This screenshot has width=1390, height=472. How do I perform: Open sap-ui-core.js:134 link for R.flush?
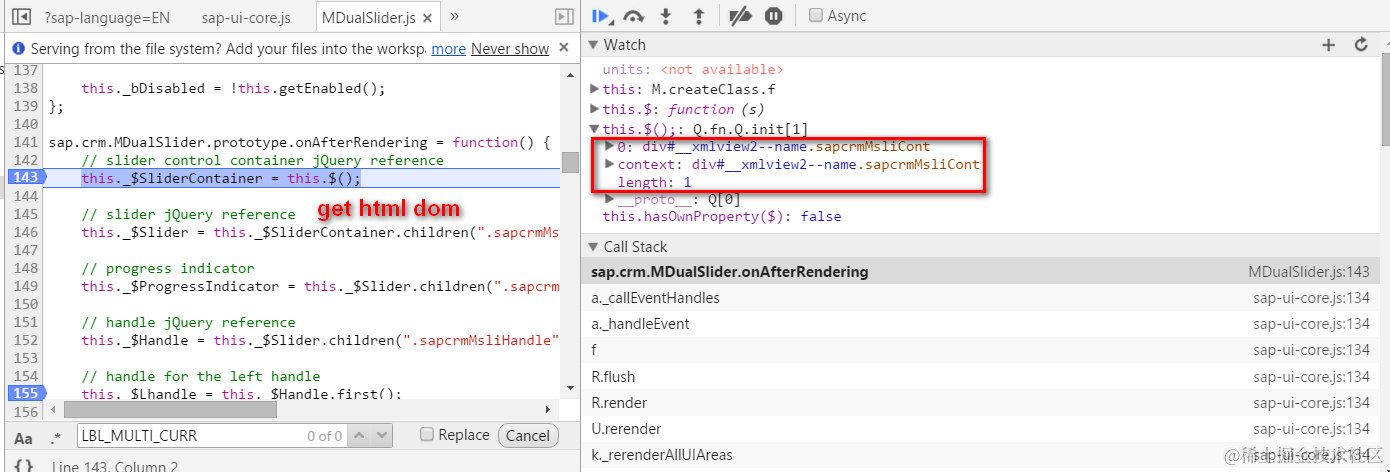pos(1311,376)
